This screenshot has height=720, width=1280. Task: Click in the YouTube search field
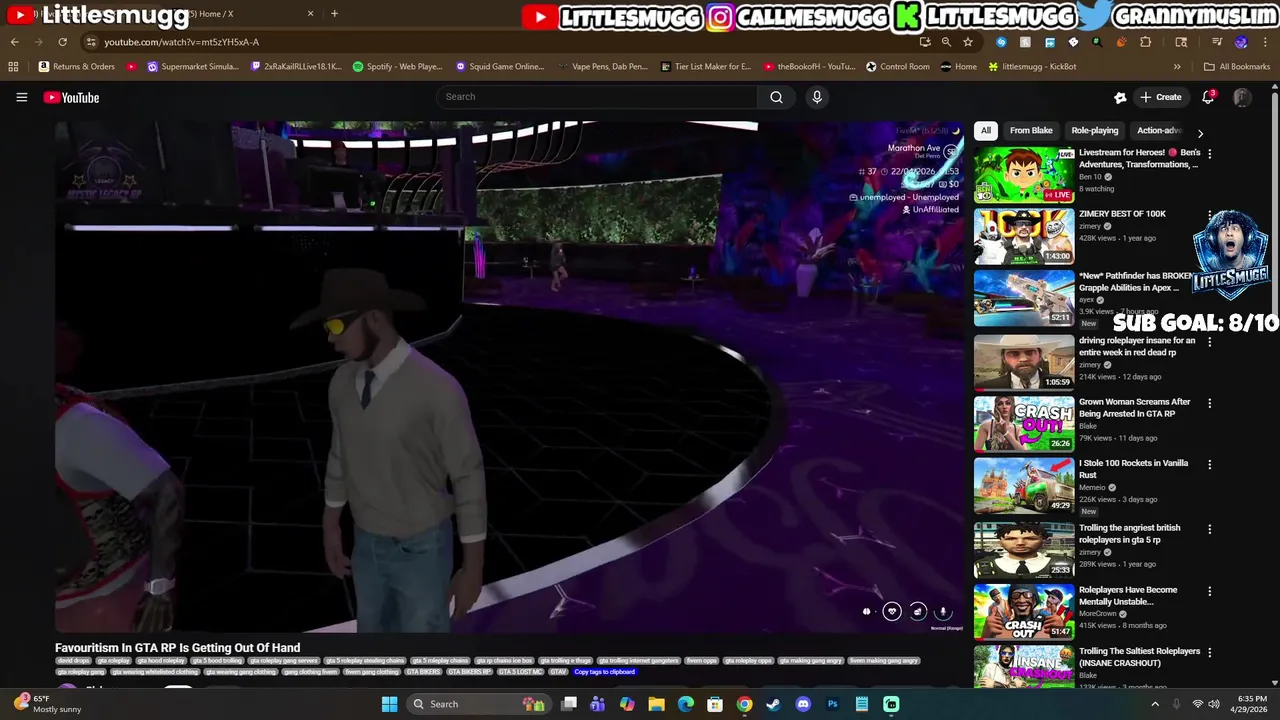[x=597, y=97]
